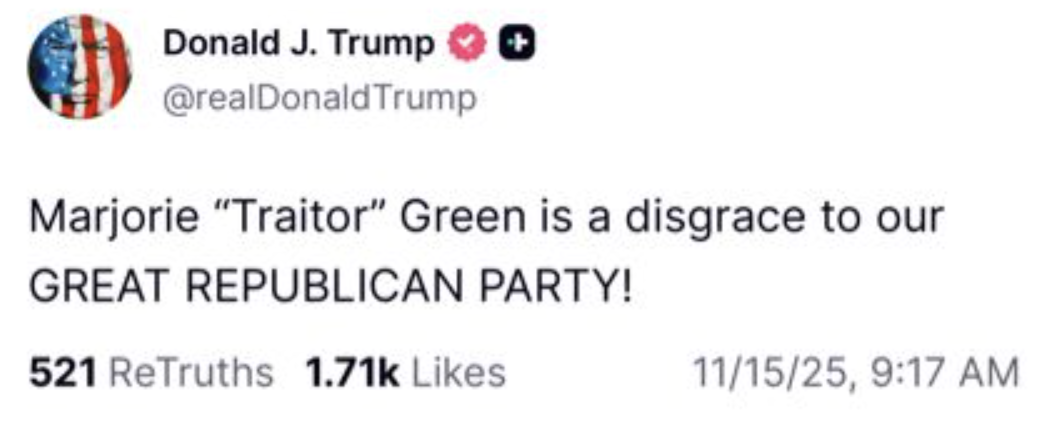Click the GREAT REPUBLICAN PARTY! line
This screenshot has height=448, width=1064.
tap(330, 288)
